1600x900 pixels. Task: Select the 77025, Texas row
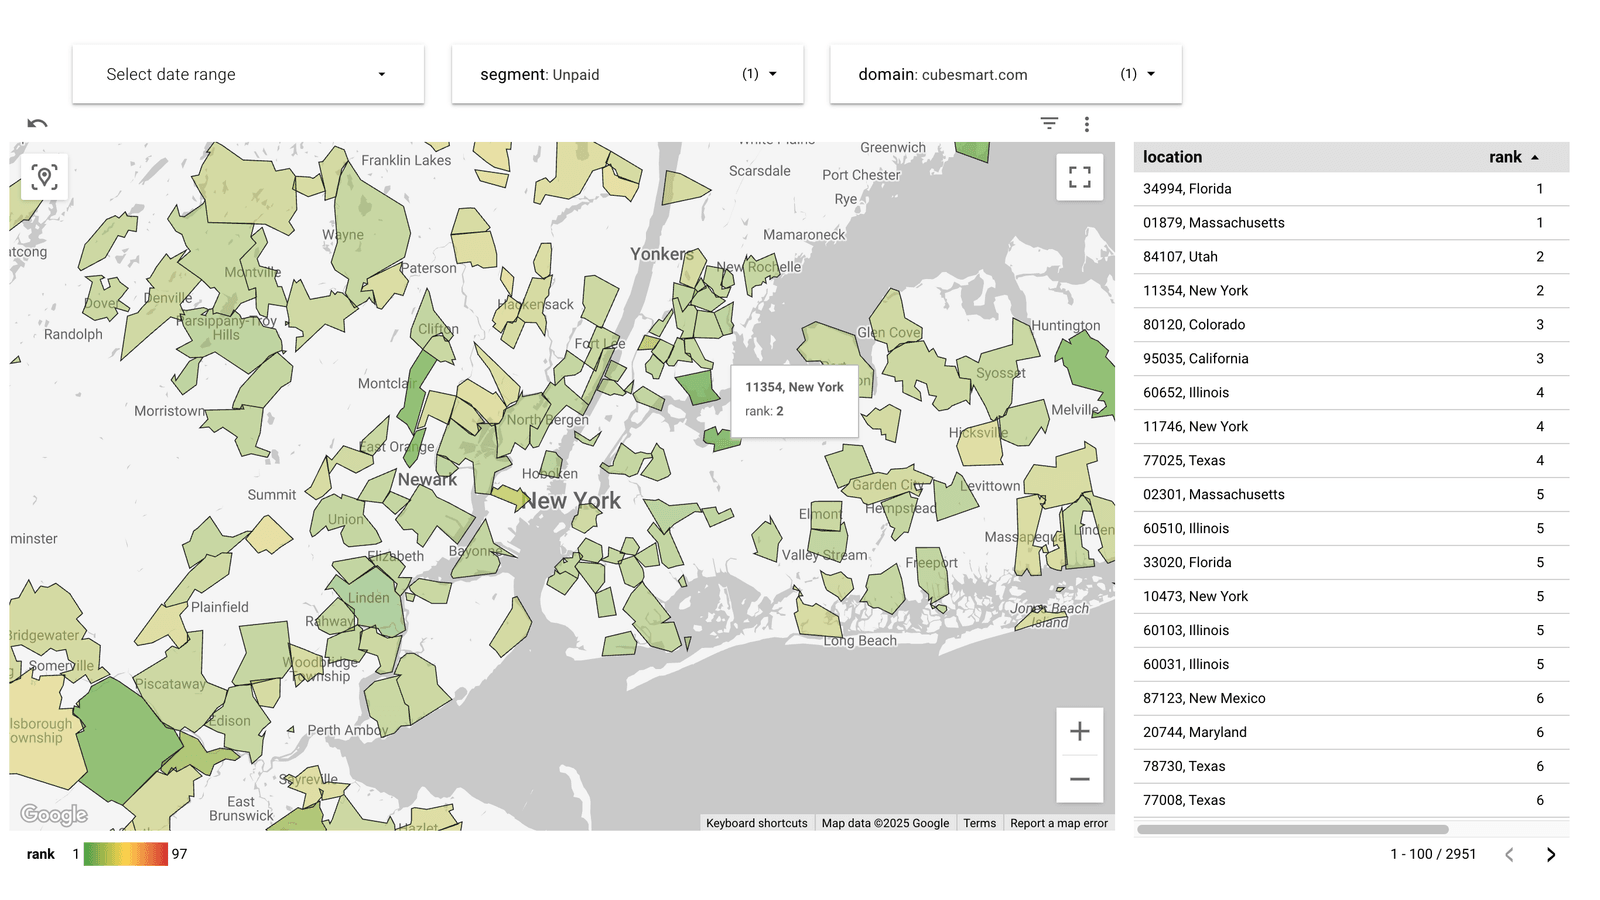pyautogui.click(x=1351, y=461)
